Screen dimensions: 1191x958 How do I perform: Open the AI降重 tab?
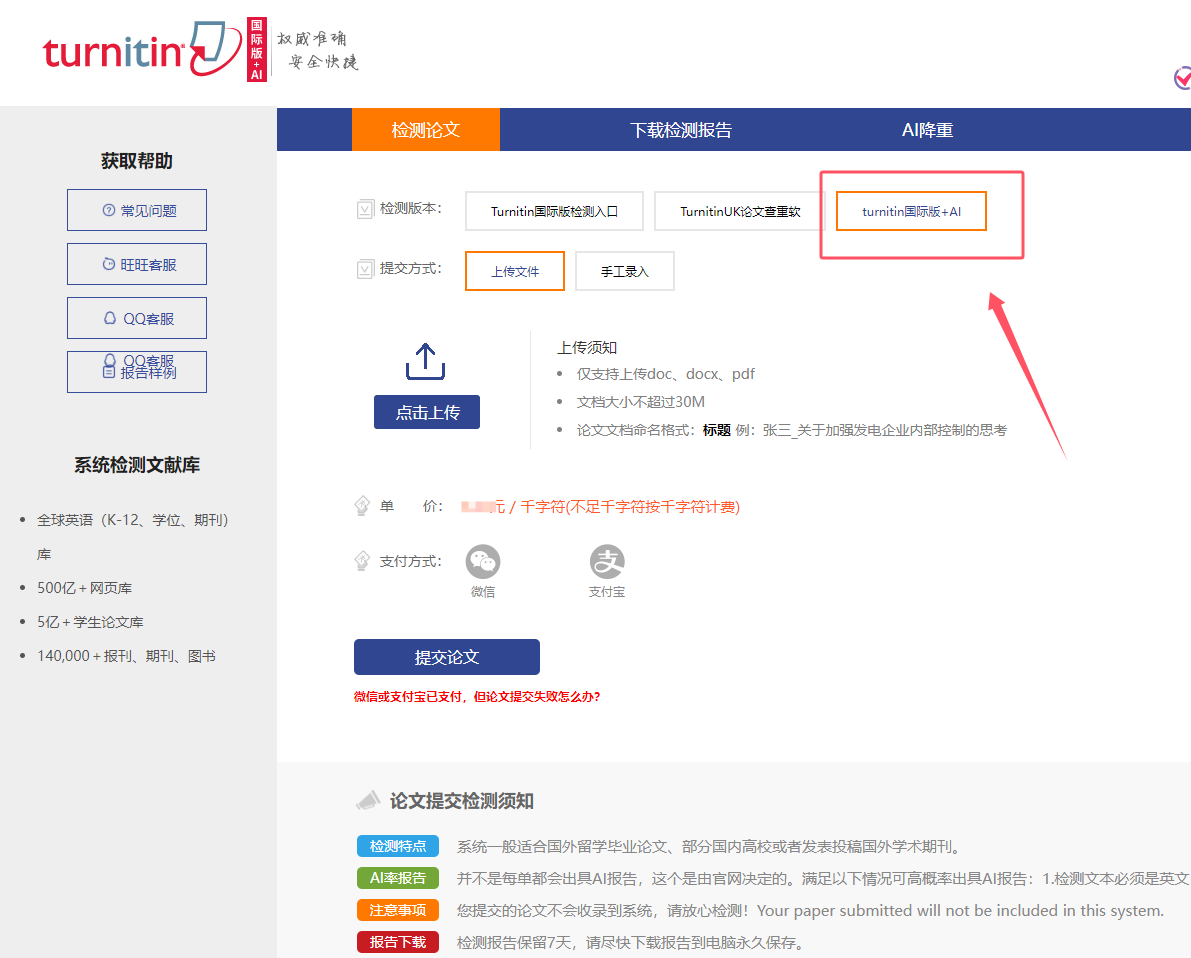point(927,130)
